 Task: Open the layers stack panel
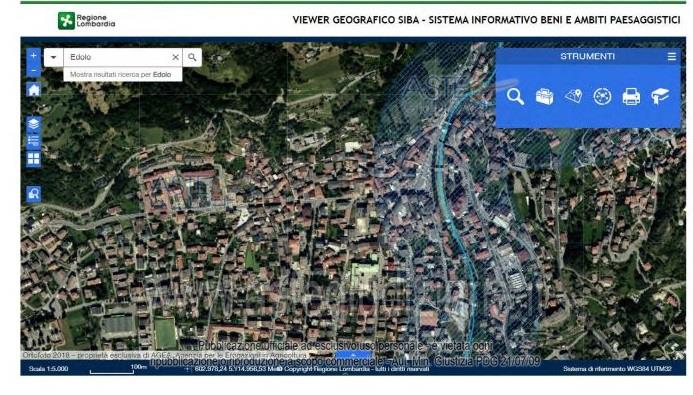(x=34, y=124)
